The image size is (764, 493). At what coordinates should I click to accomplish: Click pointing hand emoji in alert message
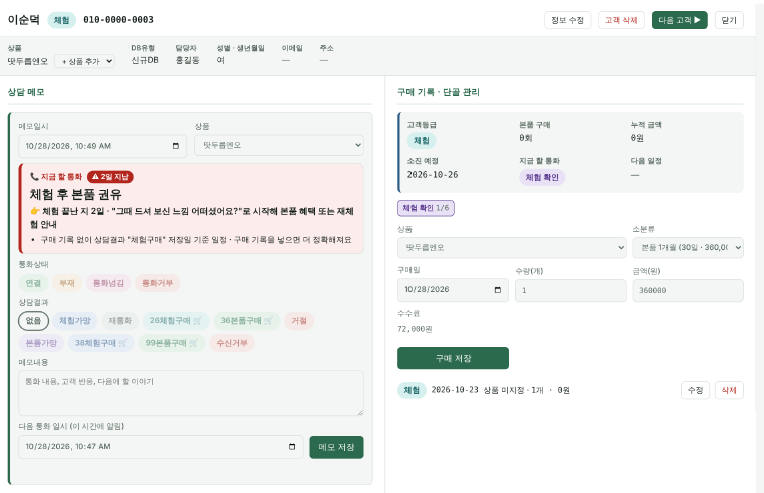click(35, 211)
